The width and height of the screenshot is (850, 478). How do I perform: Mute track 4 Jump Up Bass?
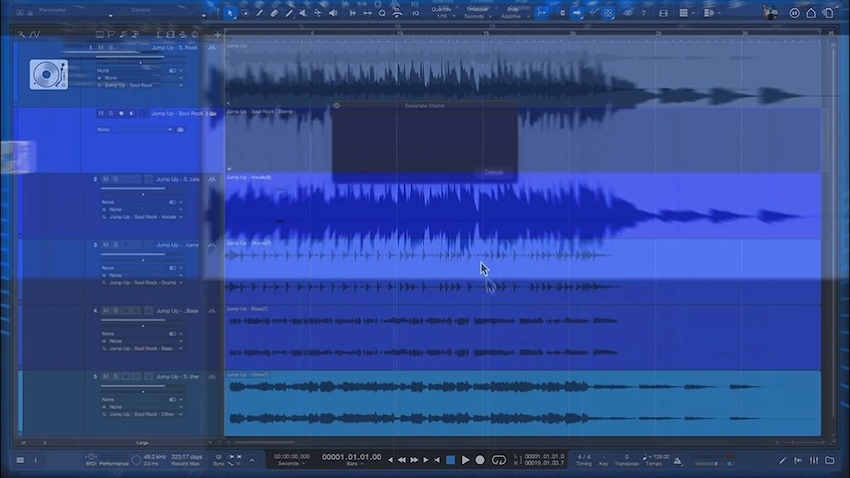(105, 311)
